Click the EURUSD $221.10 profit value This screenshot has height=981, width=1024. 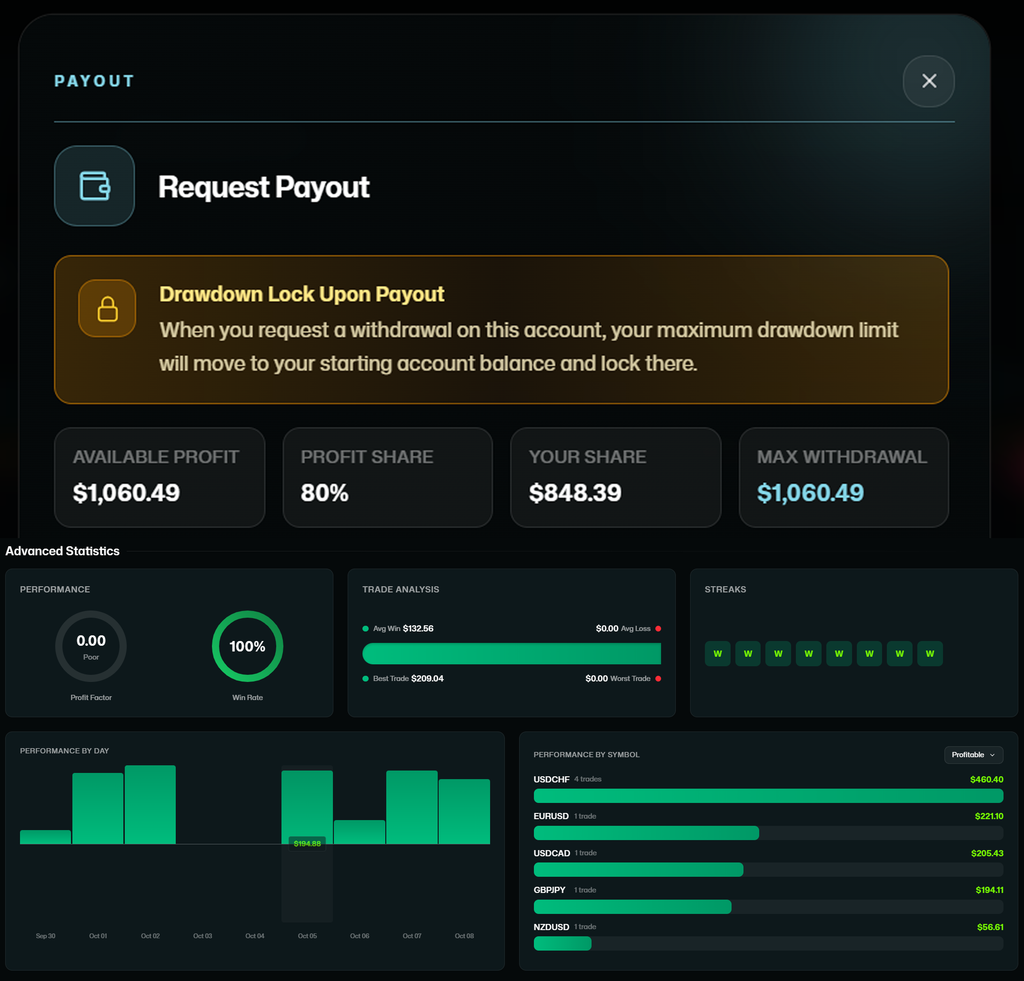click(x=989, y=816)
